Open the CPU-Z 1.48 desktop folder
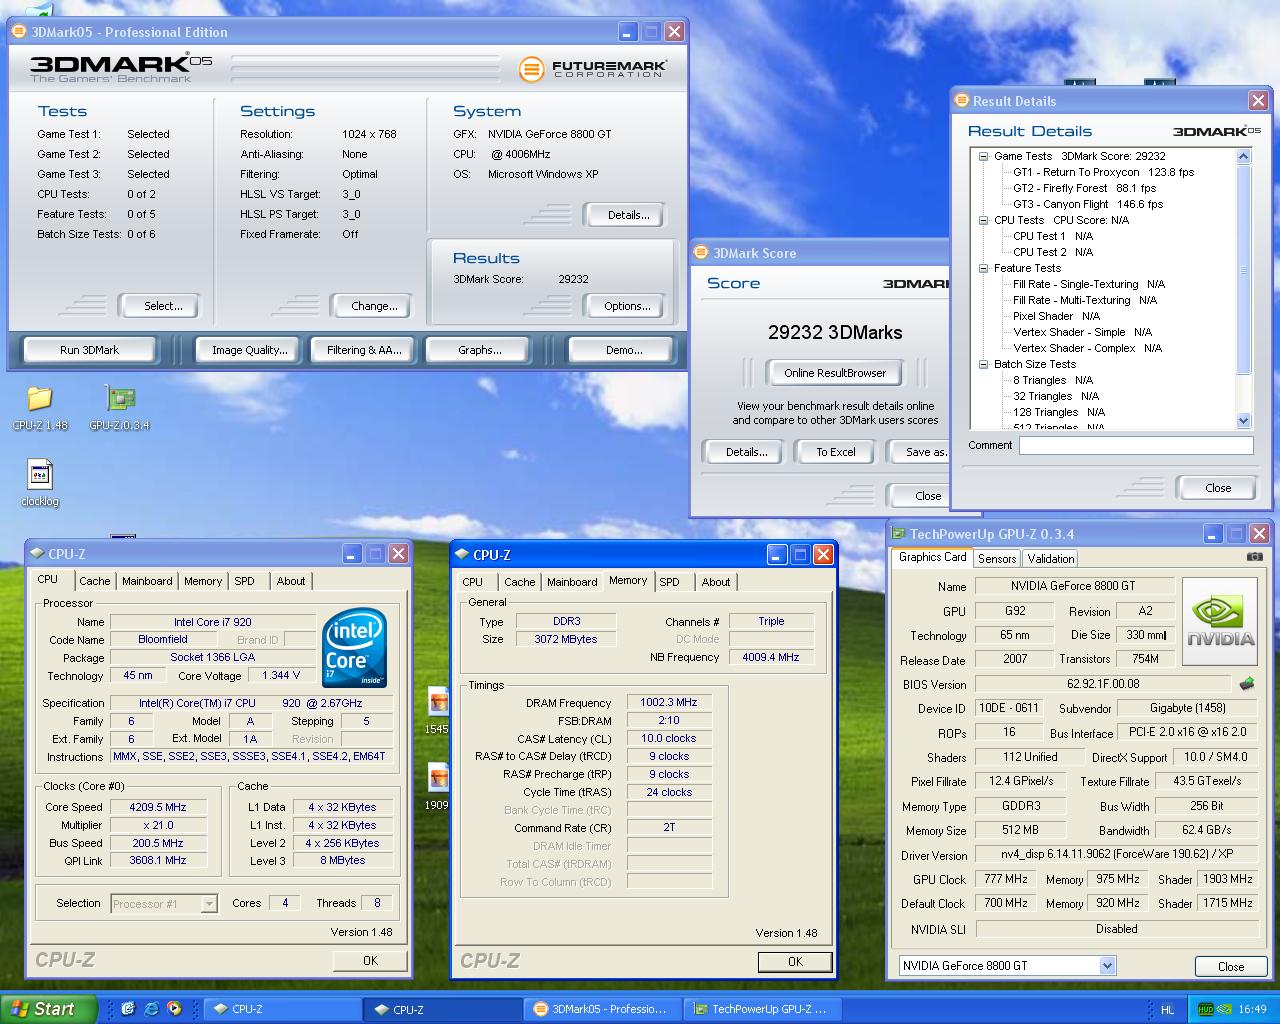The image size is (1280, 1024). (39, 400)
